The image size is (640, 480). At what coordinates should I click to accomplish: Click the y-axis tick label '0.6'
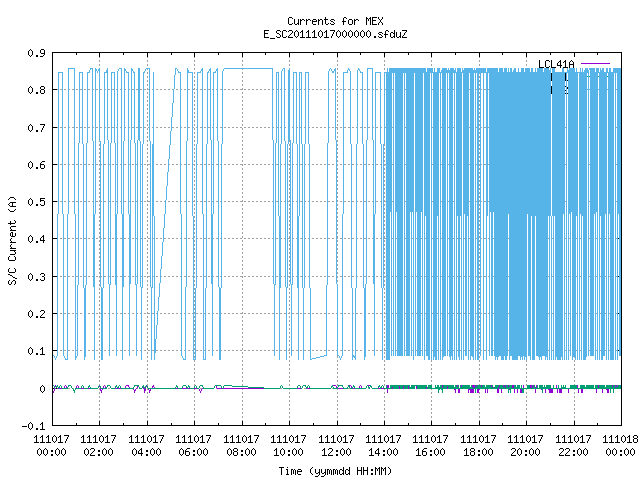tap(36, 165)
